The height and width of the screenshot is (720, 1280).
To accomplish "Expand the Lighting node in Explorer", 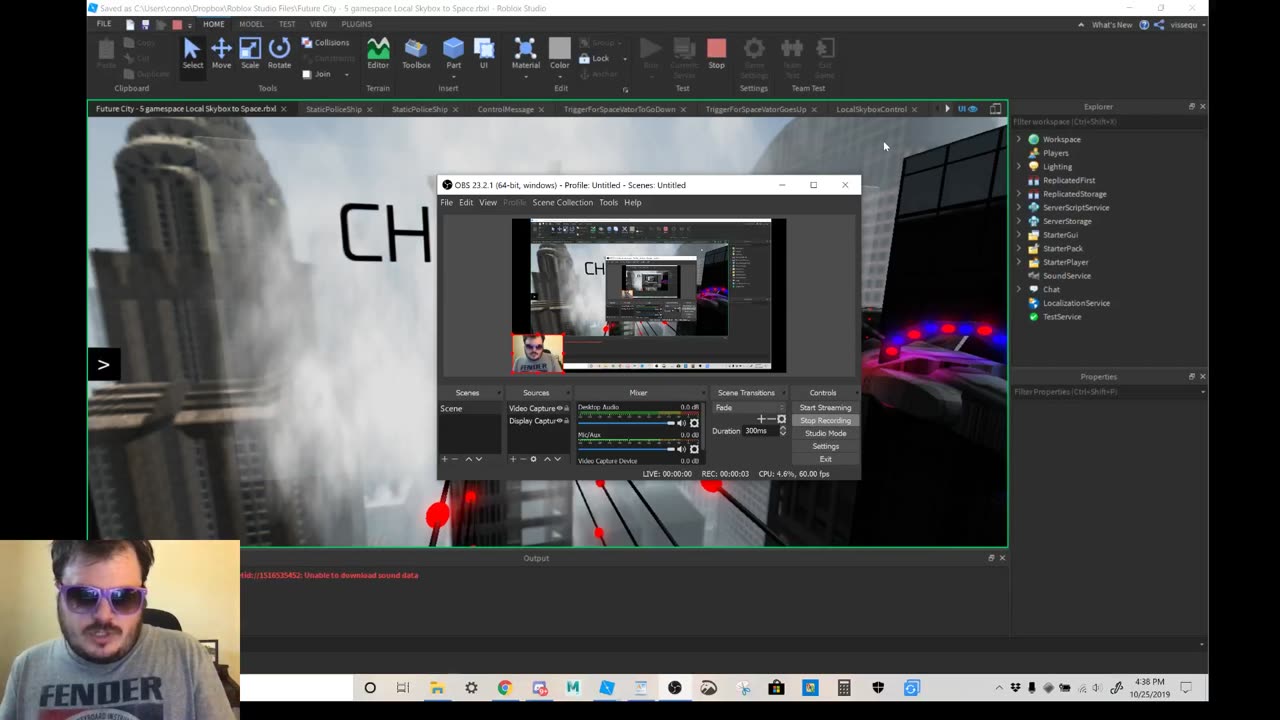I will pos(1019,167).
